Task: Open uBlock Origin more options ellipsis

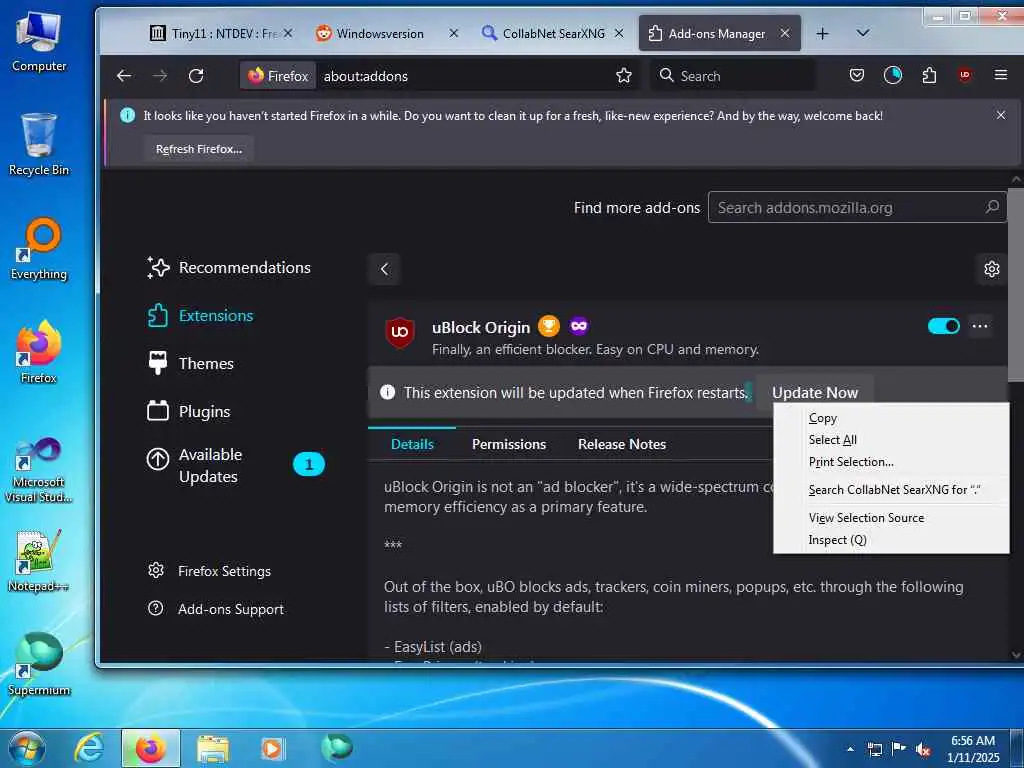Action: tap(980, 326)
